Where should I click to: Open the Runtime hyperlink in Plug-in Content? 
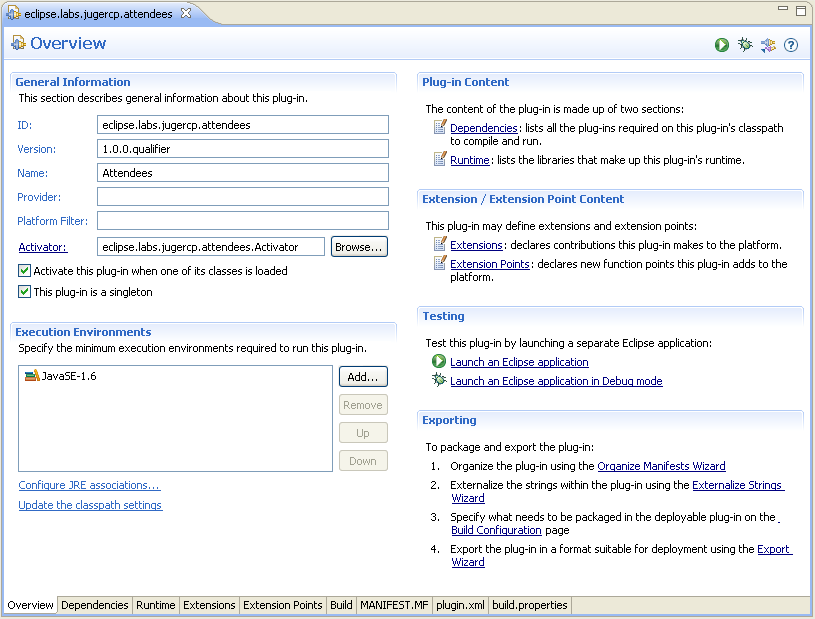click(x=469, y=160)
